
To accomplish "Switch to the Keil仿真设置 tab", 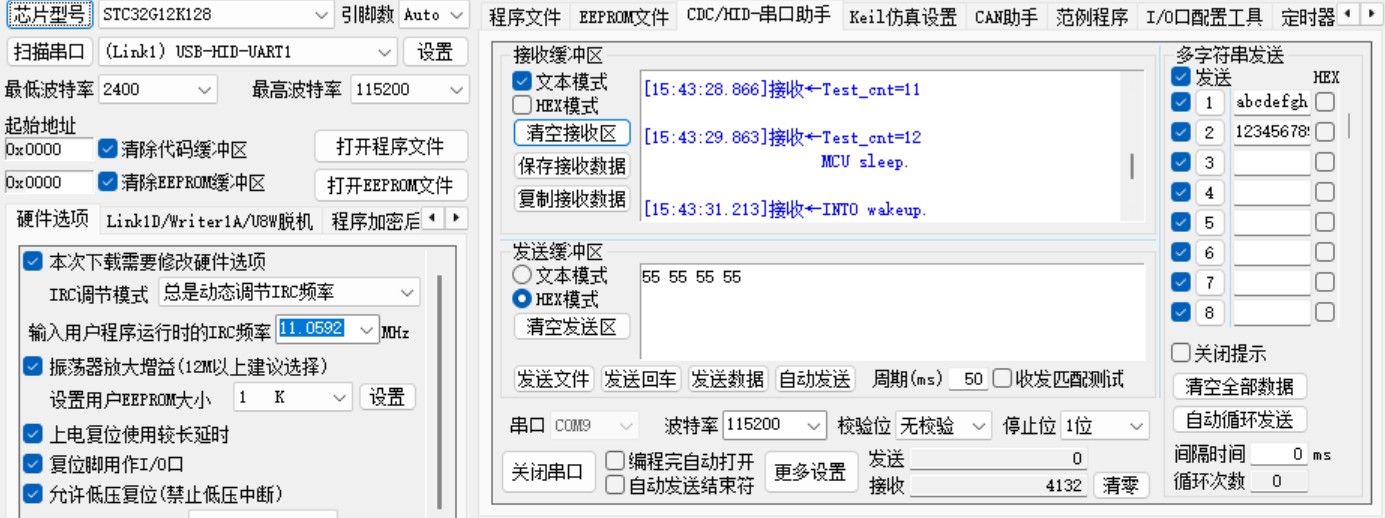I will (903, 17).
